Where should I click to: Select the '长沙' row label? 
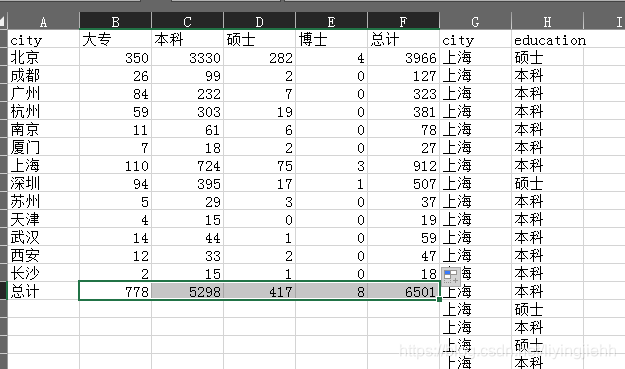coord(43,273)
